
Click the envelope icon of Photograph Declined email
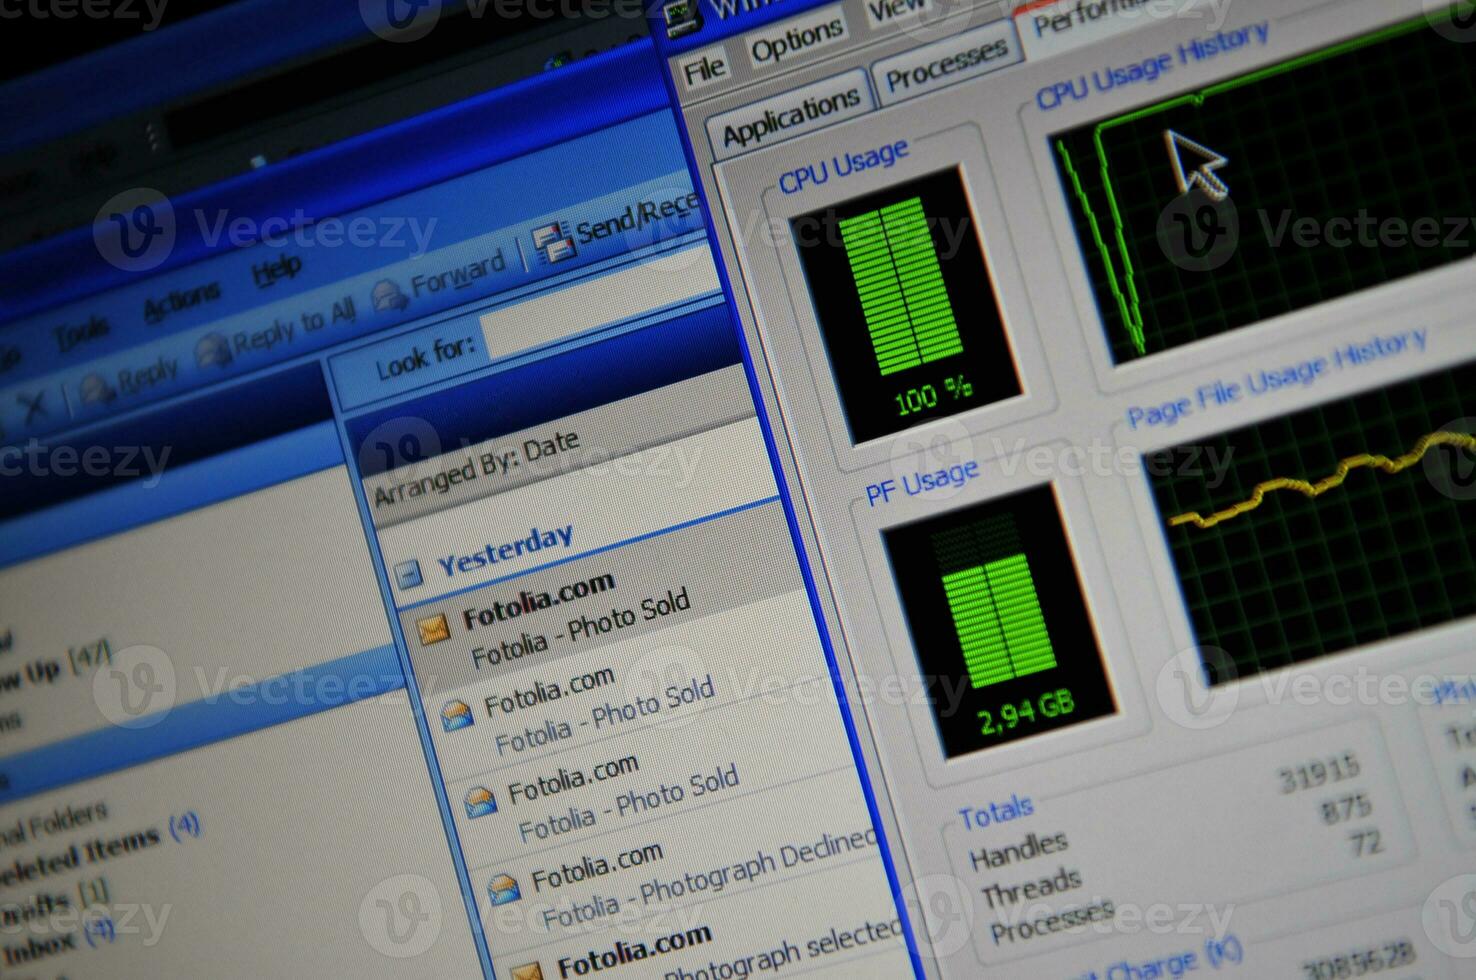point(503,888)
